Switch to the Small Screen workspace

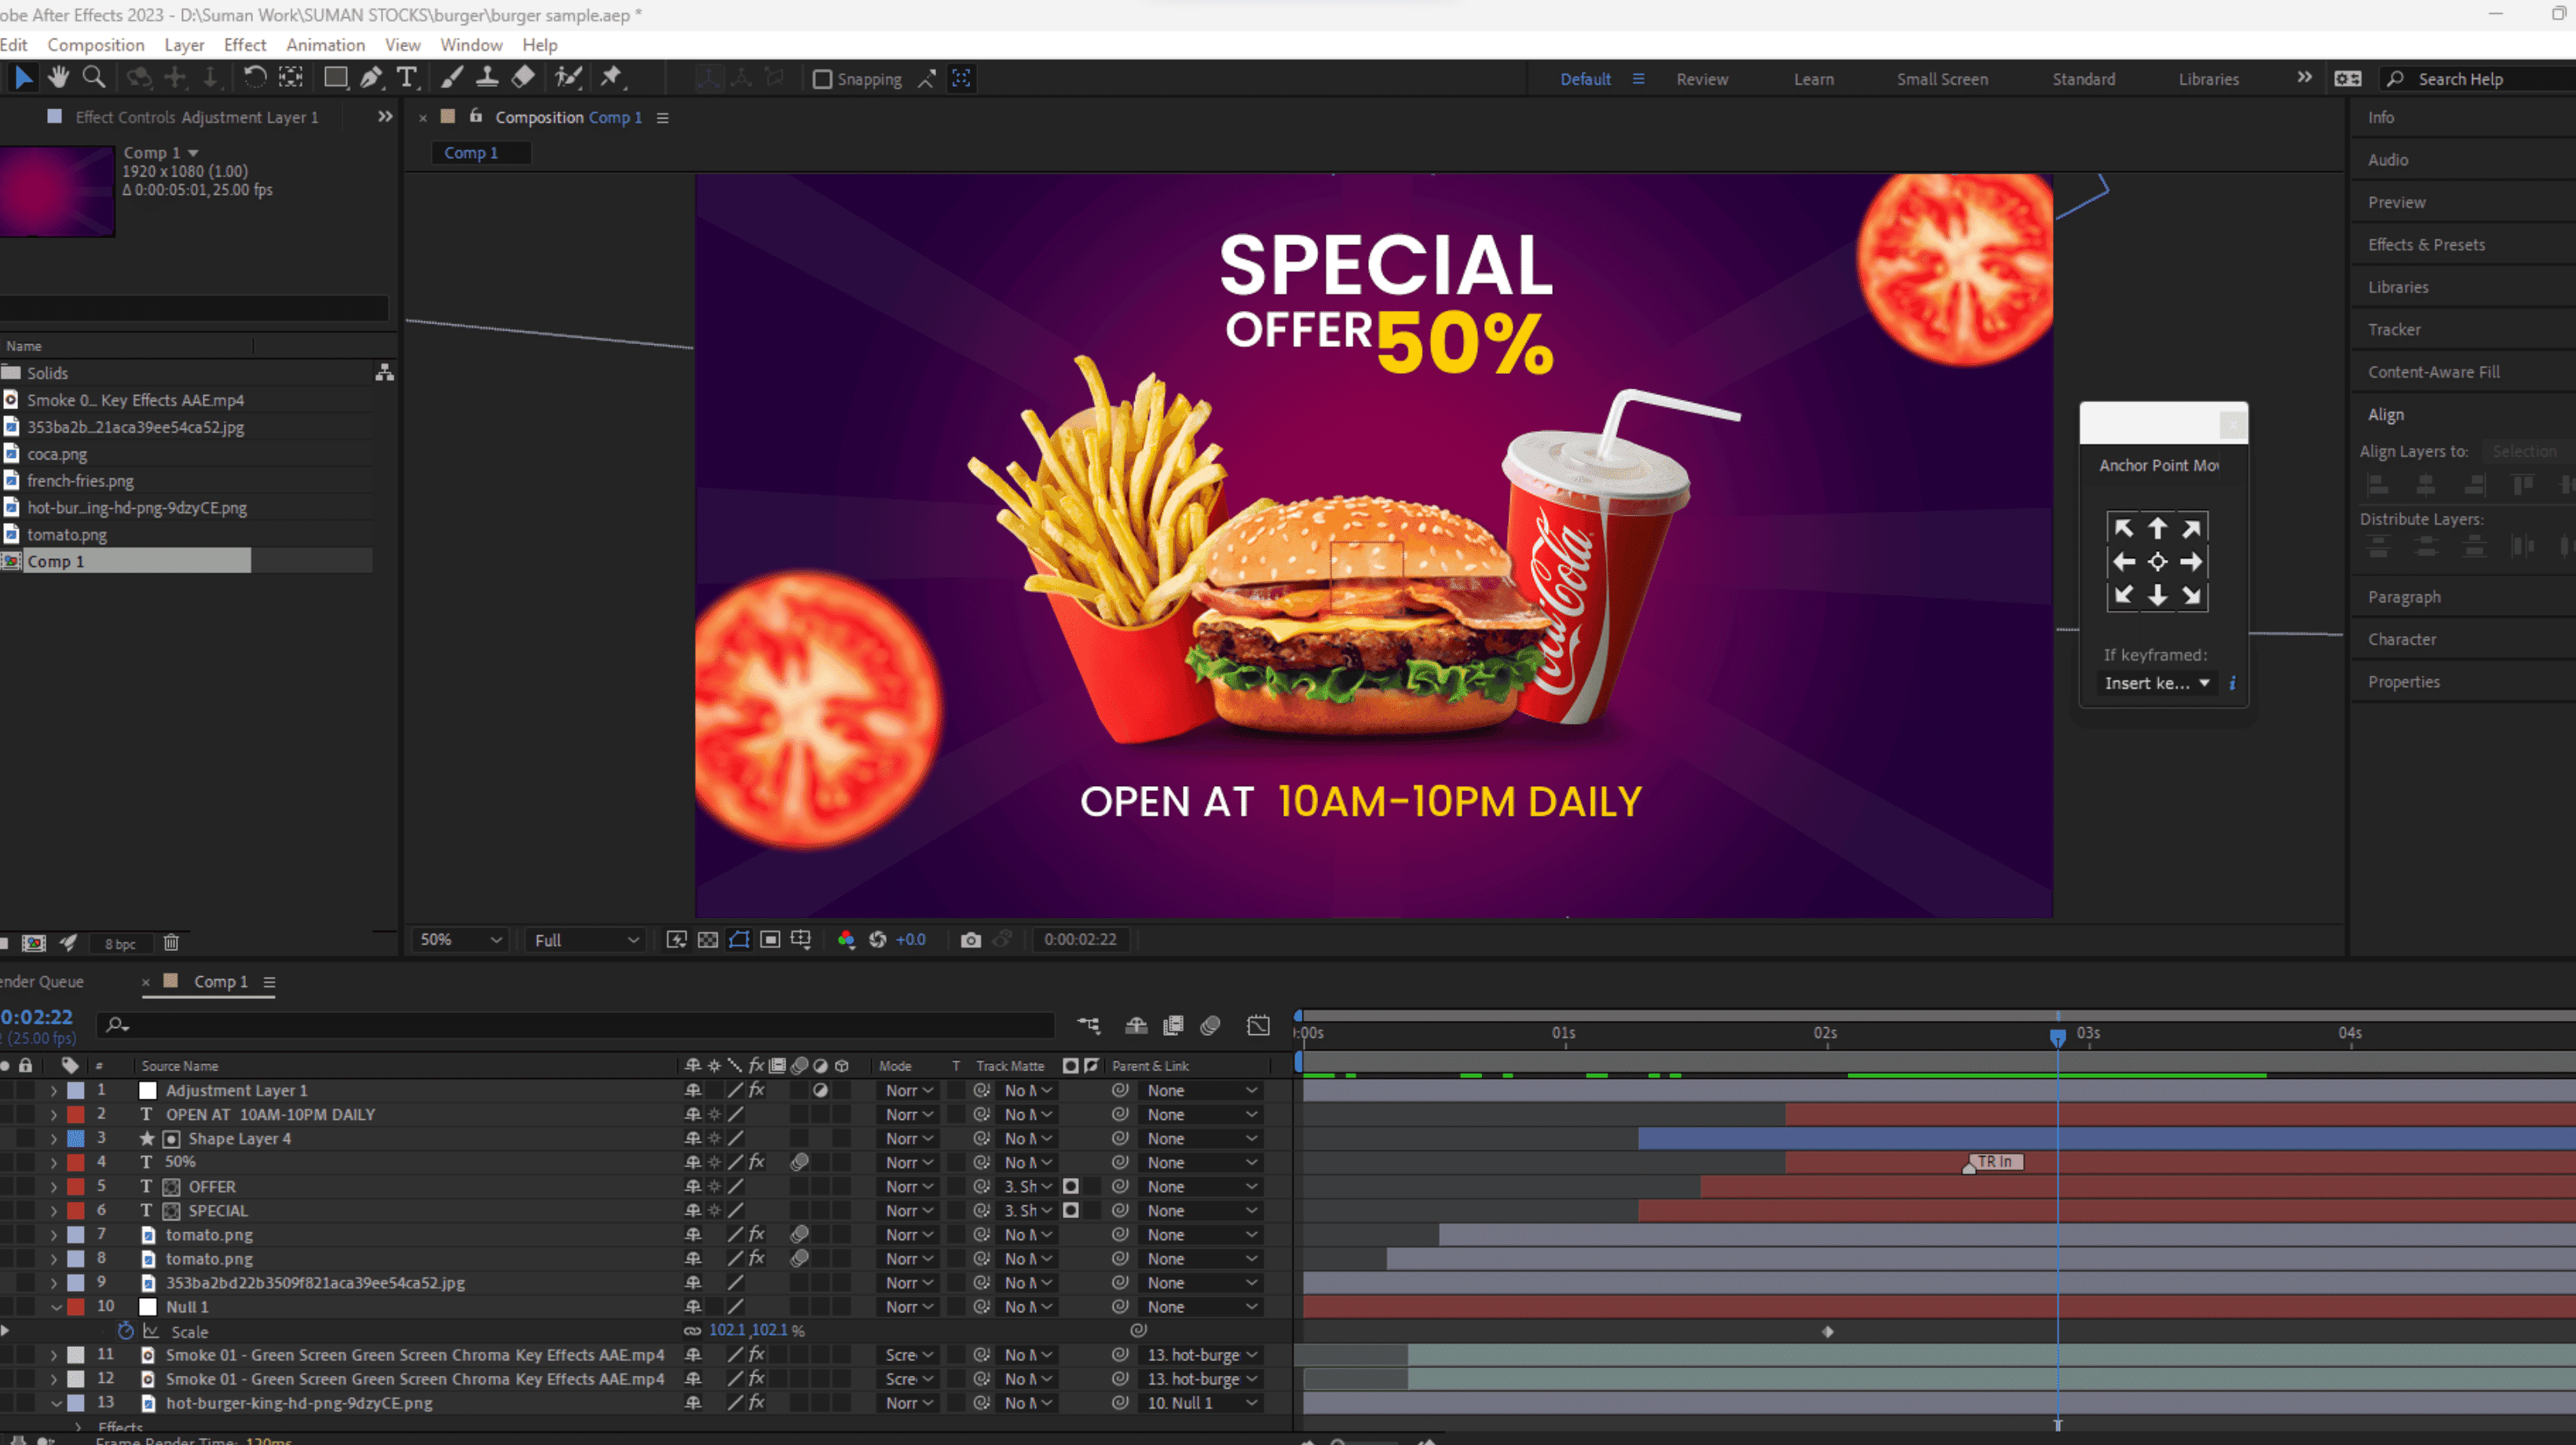click(x=1942, y=79)
